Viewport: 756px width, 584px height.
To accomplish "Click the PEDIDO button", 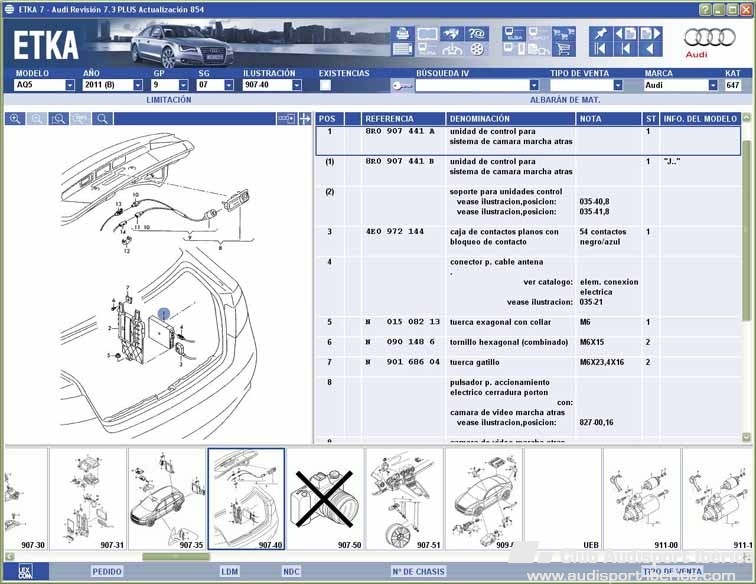I will point(107,571).
